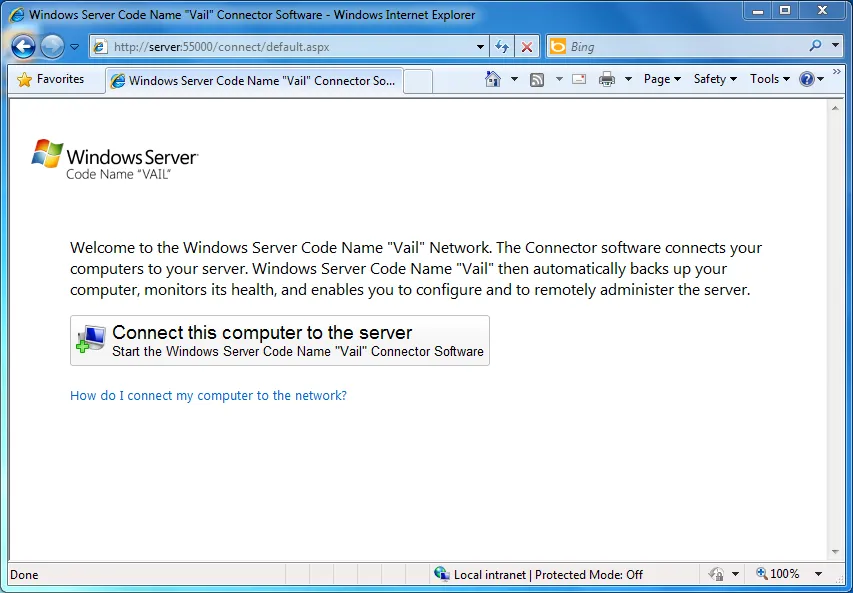
Task: Open the Tools menu
Action: pos(770,79)
